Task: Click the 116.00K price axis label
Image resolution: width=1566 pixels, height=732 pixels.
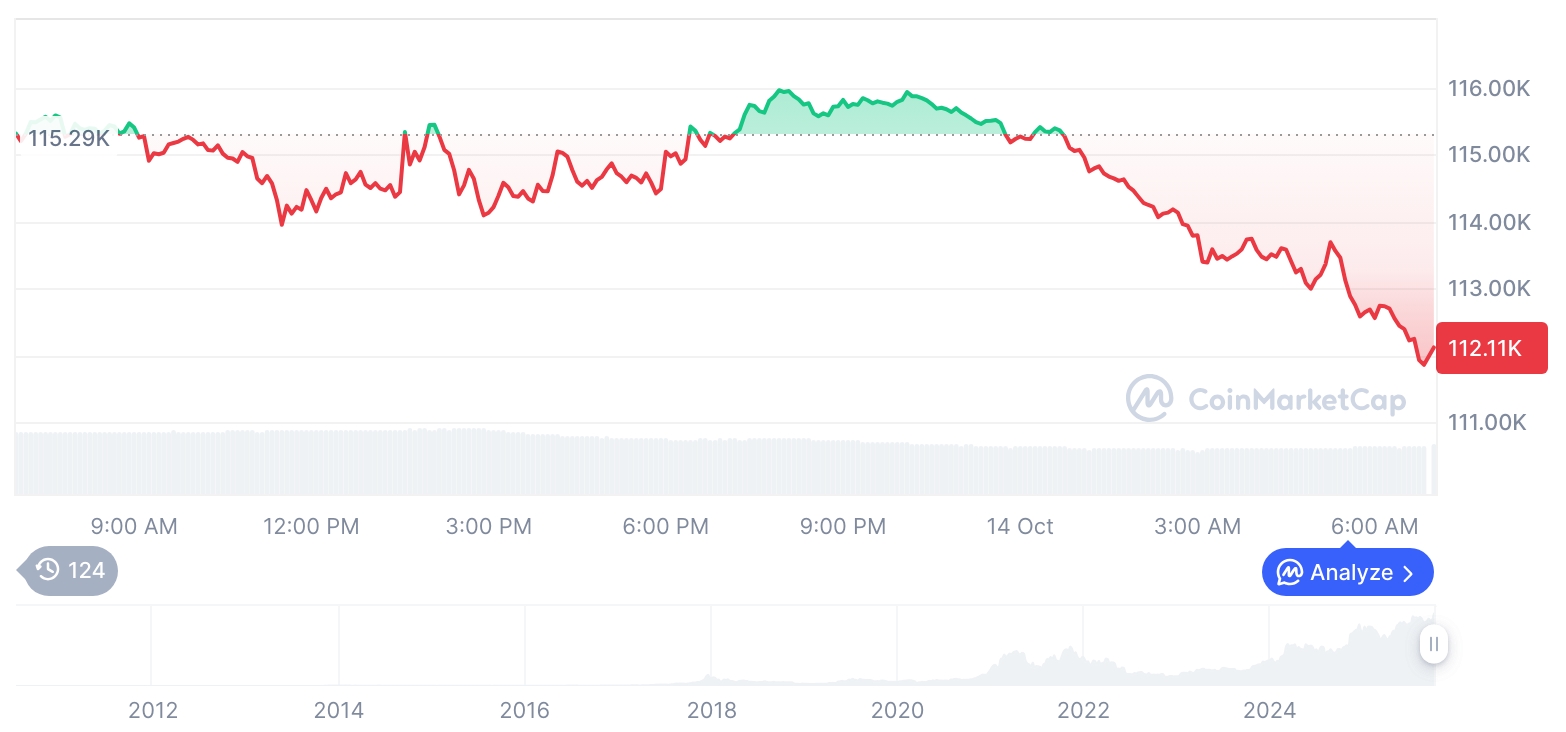Action: [1489, 89]
